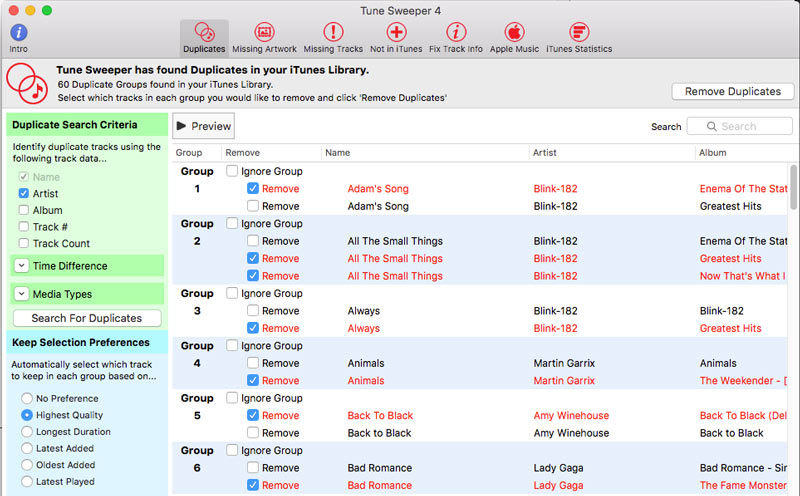Screen dimensions: 800x496
Task: Select the Duplicates toolbar icon
Action: [x=204, y=32]
